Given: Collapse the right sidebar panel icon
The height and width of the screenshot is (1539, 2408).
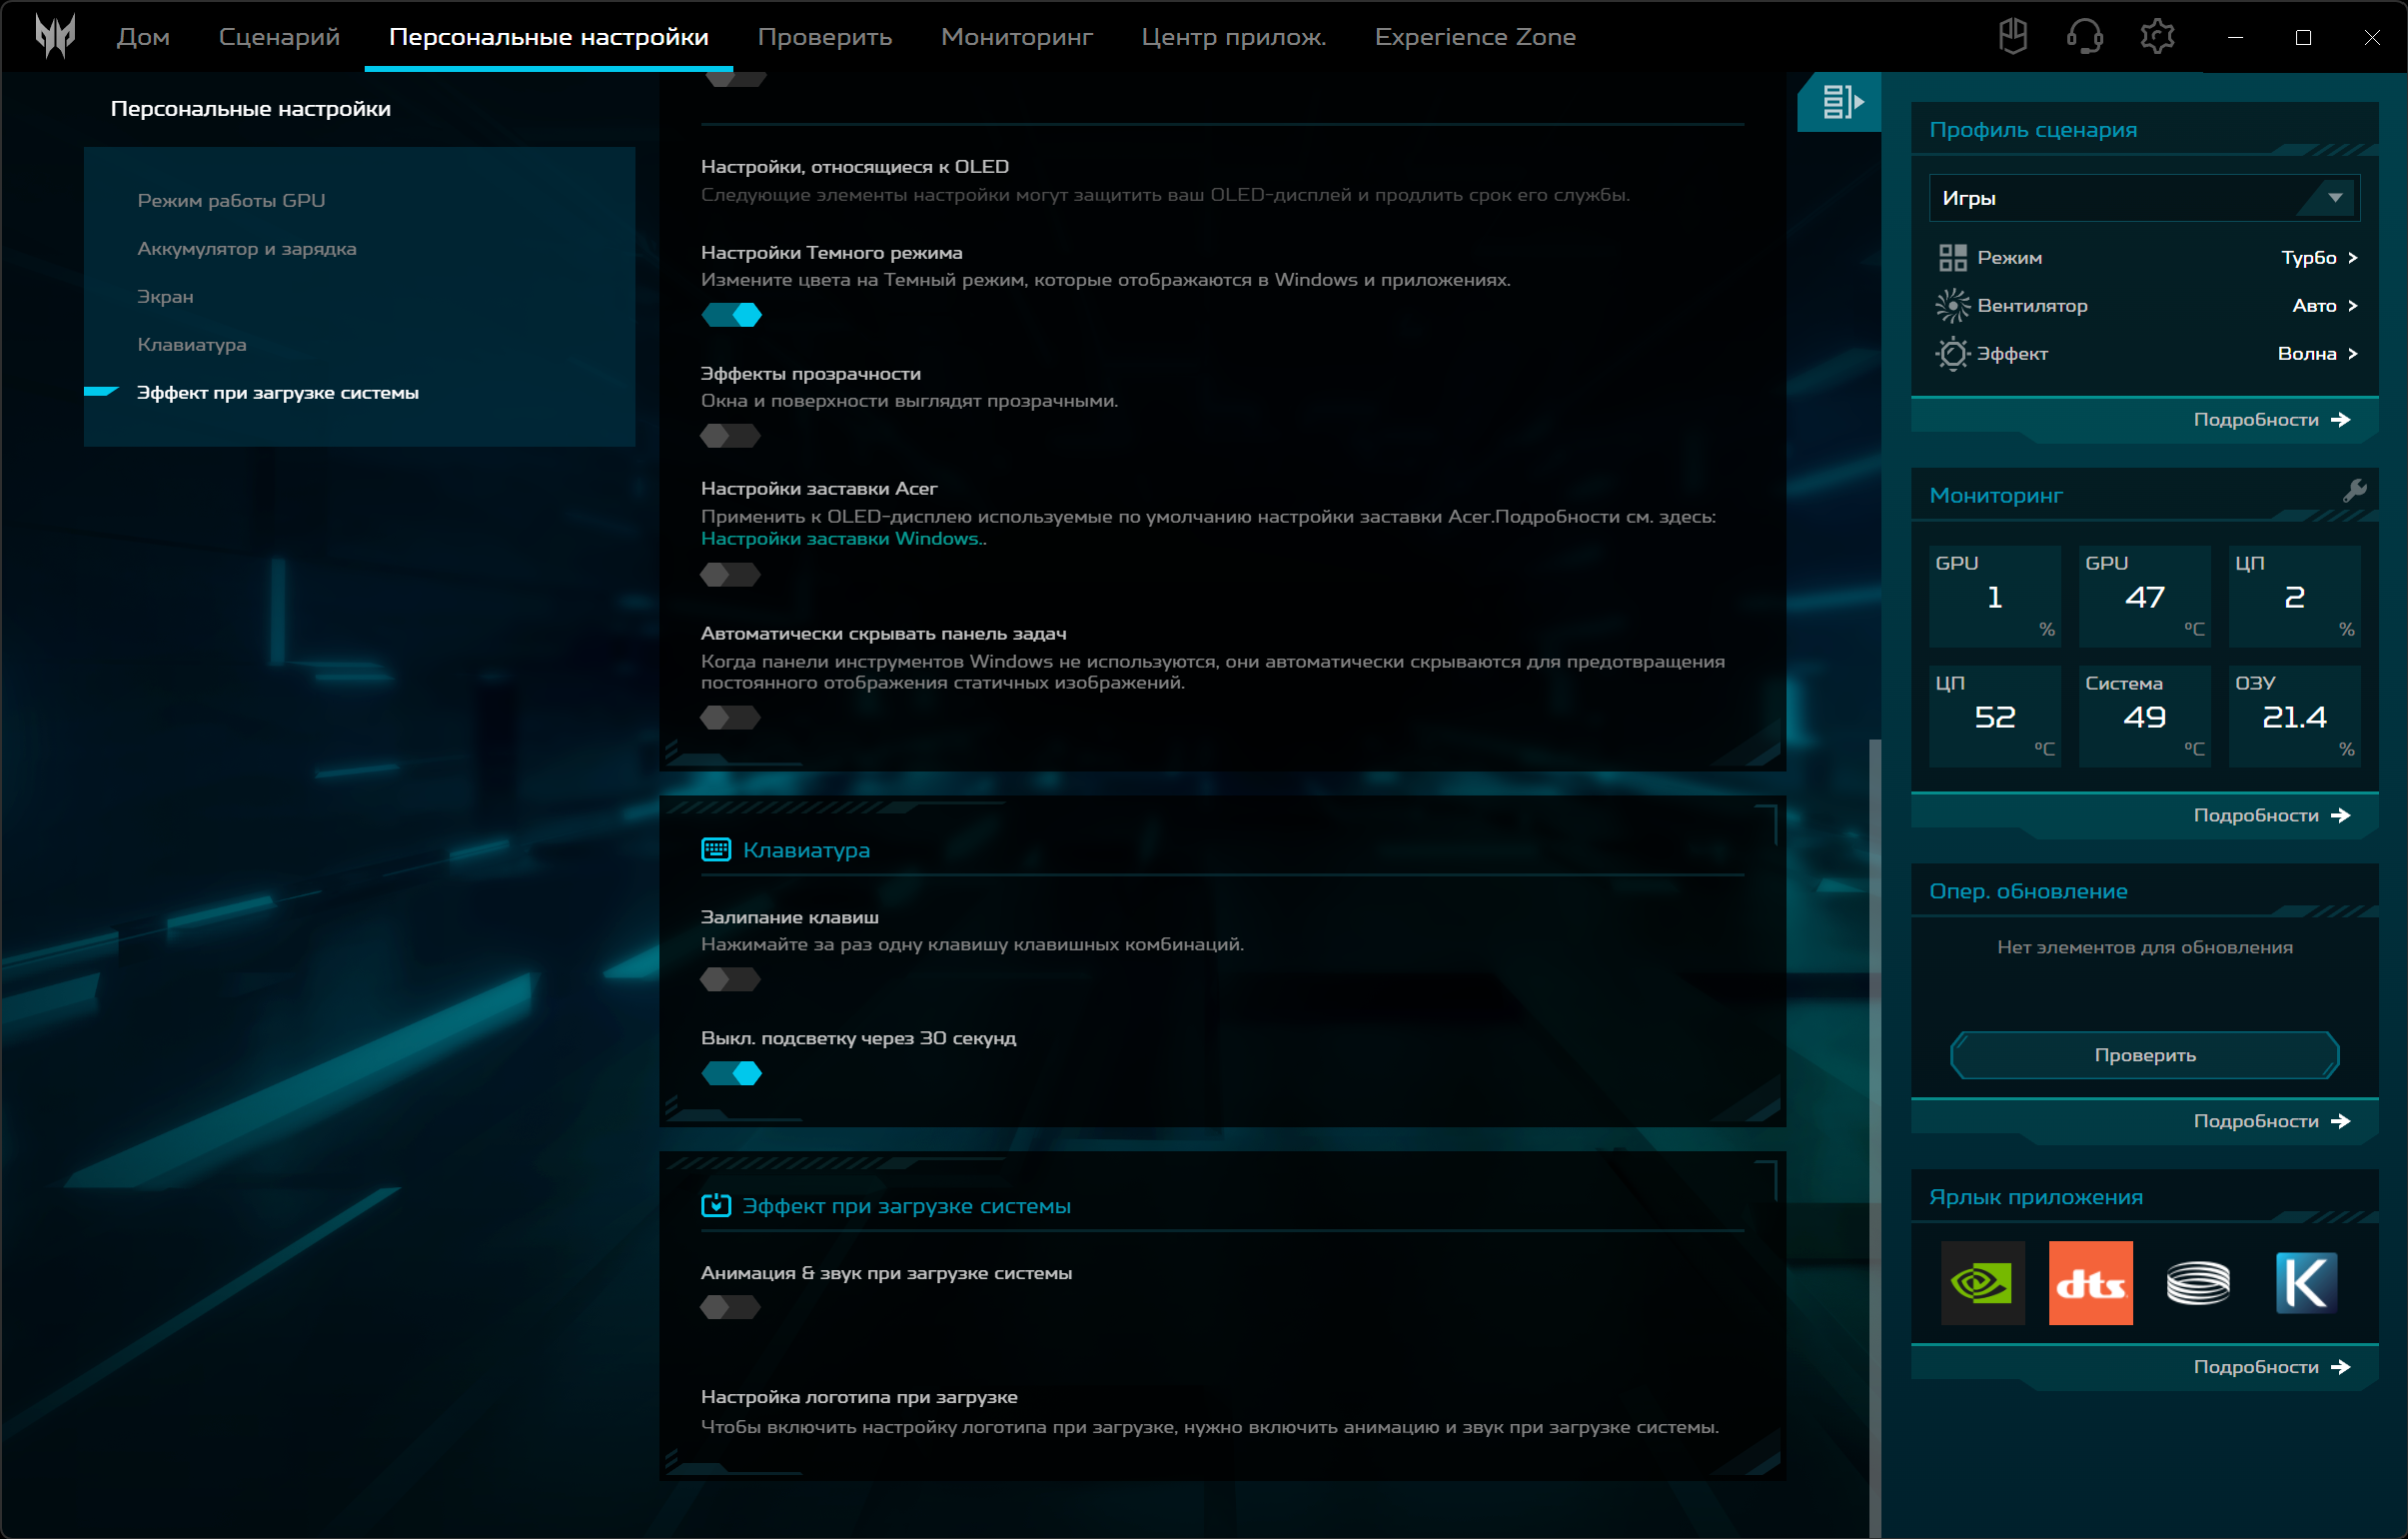Looking at the screenshot, I should click(x=1840, y=102).
